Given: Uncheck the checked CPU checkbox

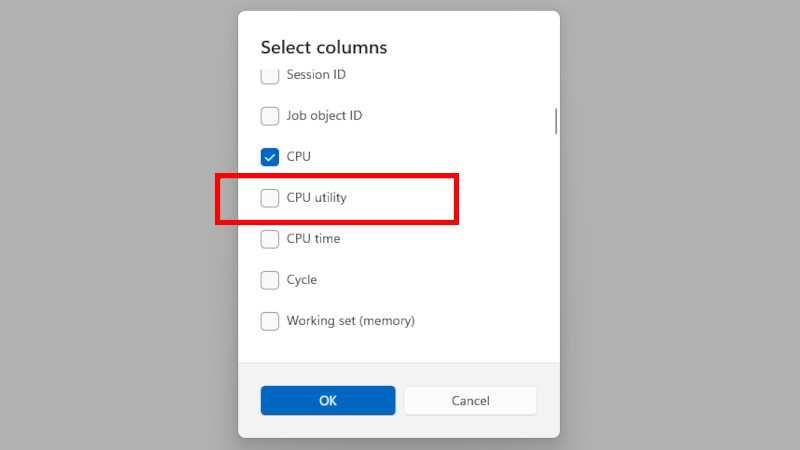Looking at the screenshot, I should pyautogui.click(x=270, y=157).
